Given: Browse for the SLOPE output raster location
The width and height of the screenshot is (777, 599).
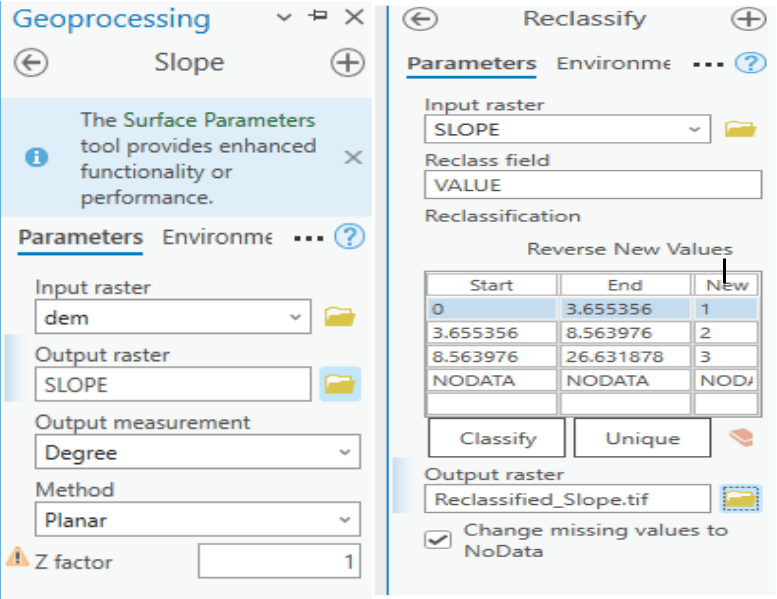Looking at the screenshot, I should pos(340,384).
